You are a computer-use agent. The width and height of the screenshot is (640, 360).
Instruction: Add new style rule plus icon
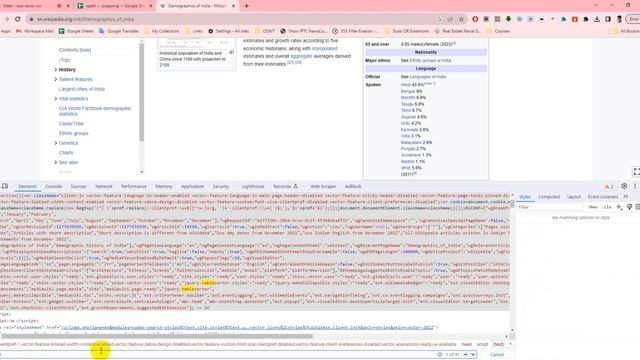click(619, 207)
